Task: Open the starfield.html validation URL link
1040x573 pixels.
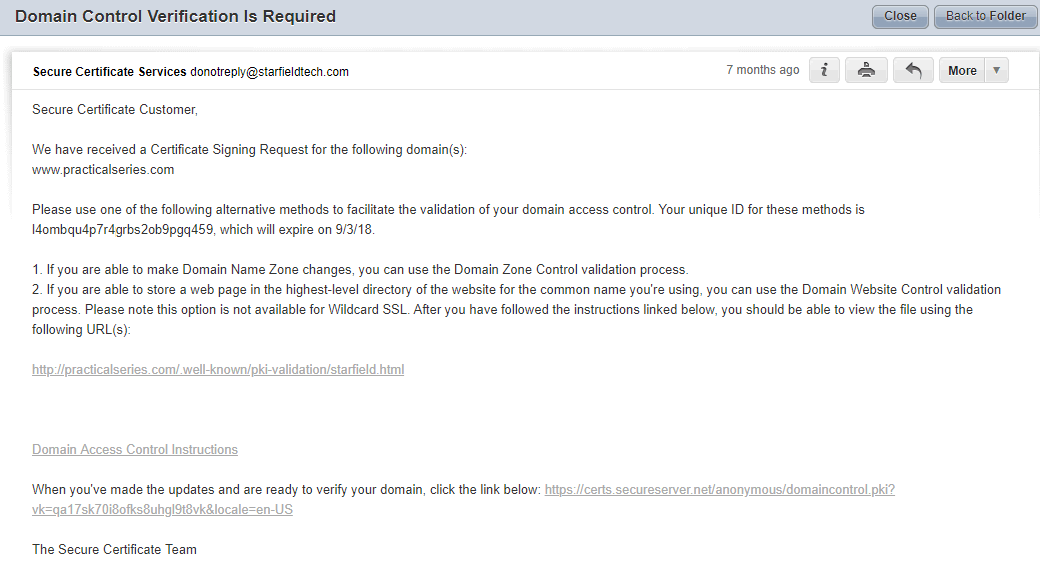Action: (218, 369)
